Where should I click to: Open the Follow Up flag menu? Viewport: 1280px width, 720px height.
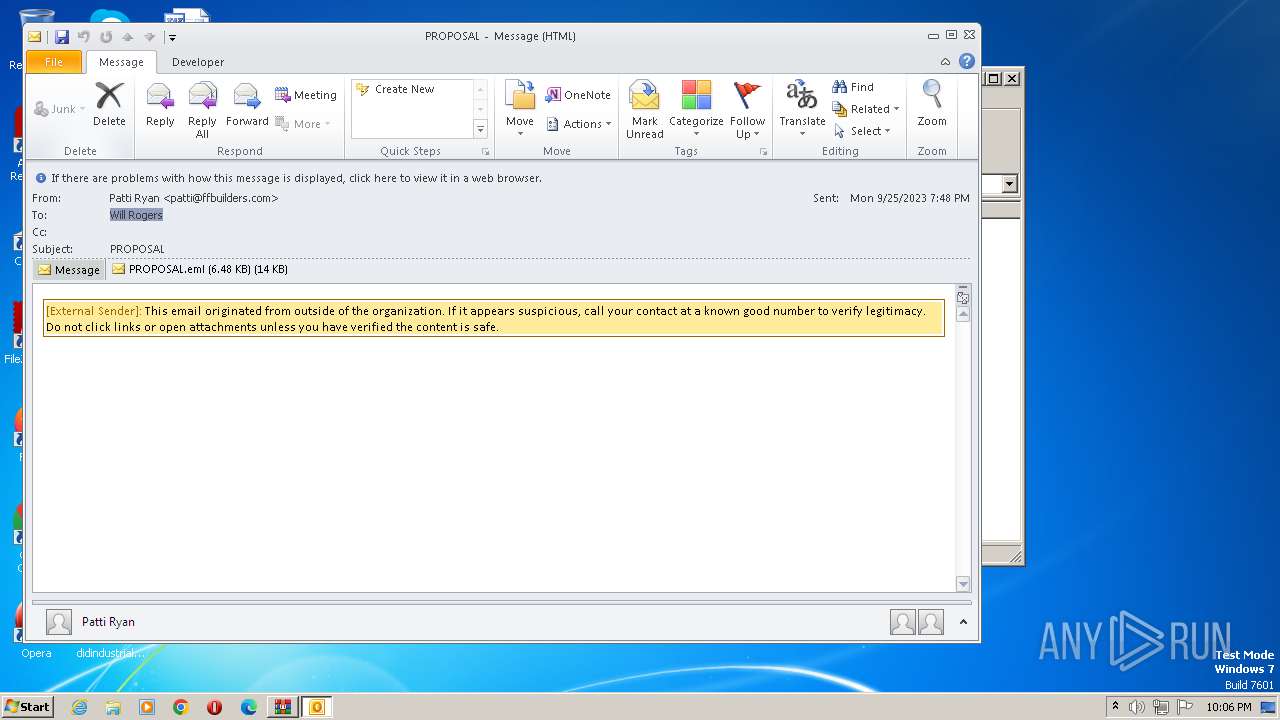(x=747, y=109)
